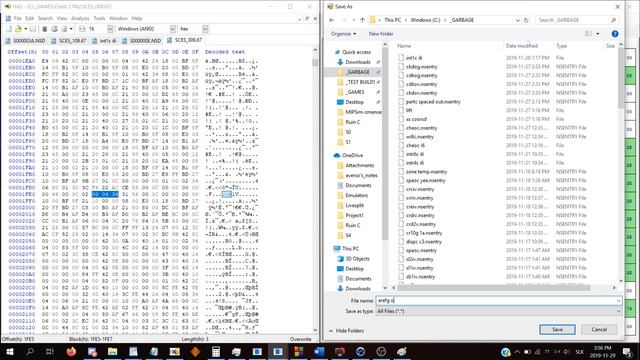Open File Explorer from the taskbar

click(113, 351)
